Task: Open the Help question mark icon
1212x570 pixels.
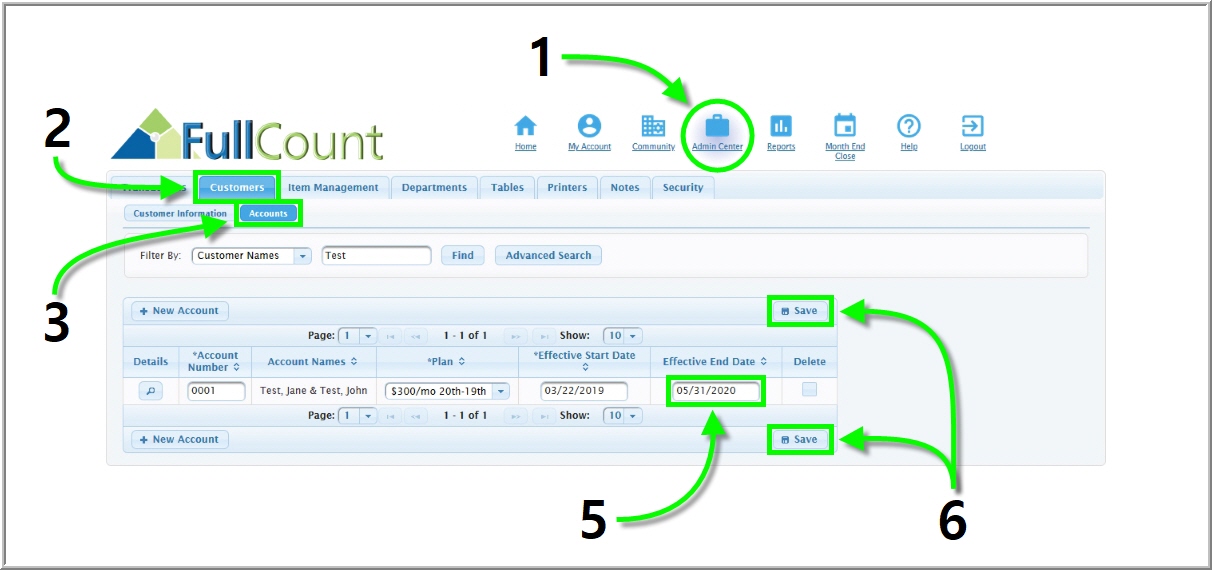Action: tap(908, 126)
